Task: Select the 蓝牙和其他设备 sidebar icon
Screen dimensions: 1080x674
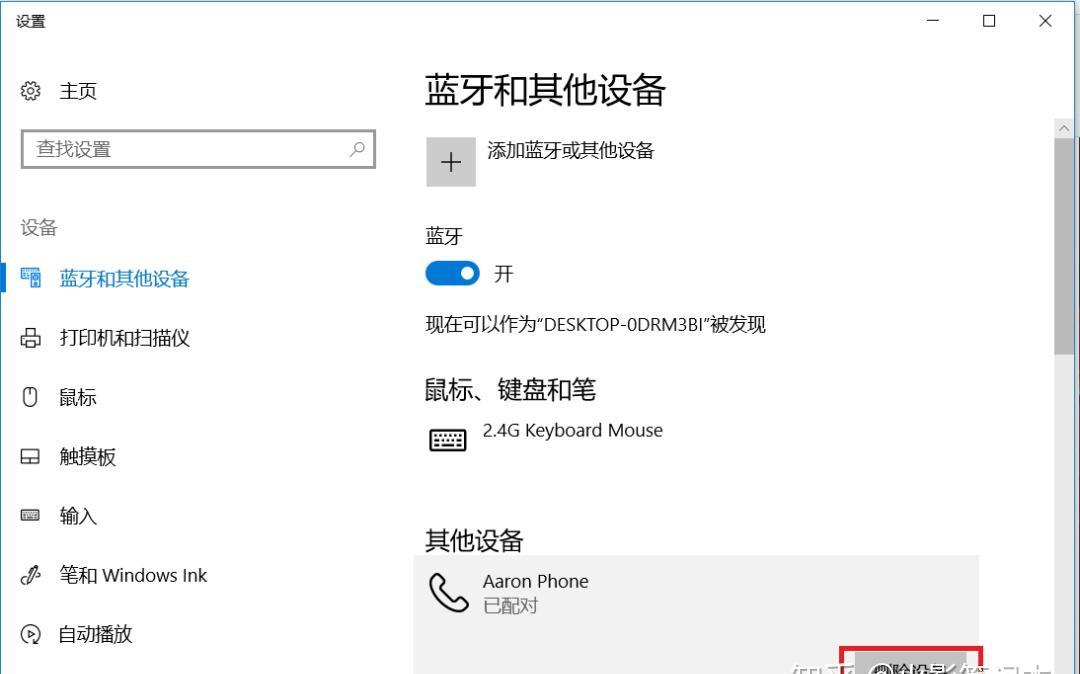Action: [x=30, y=278]
